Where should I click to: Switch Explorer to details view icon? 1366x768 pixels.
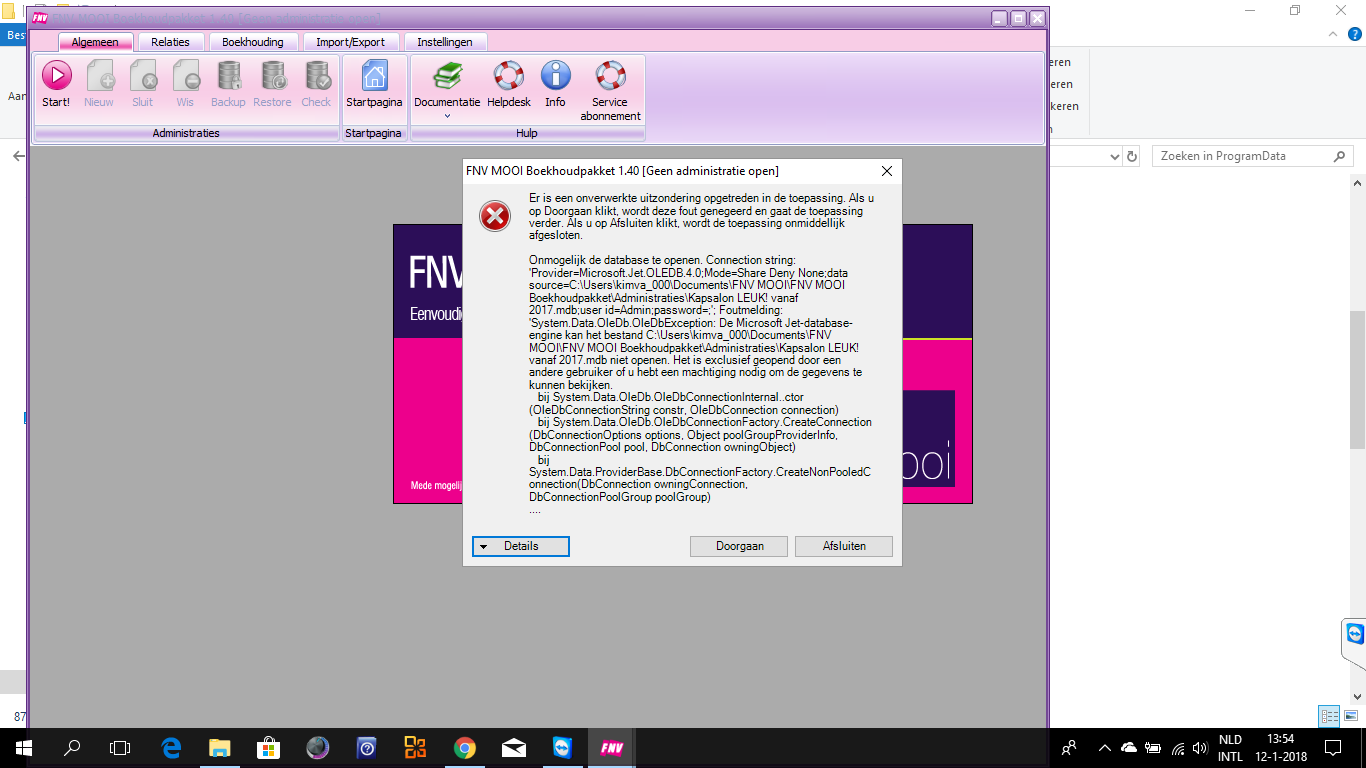[x=1329, y=716]
